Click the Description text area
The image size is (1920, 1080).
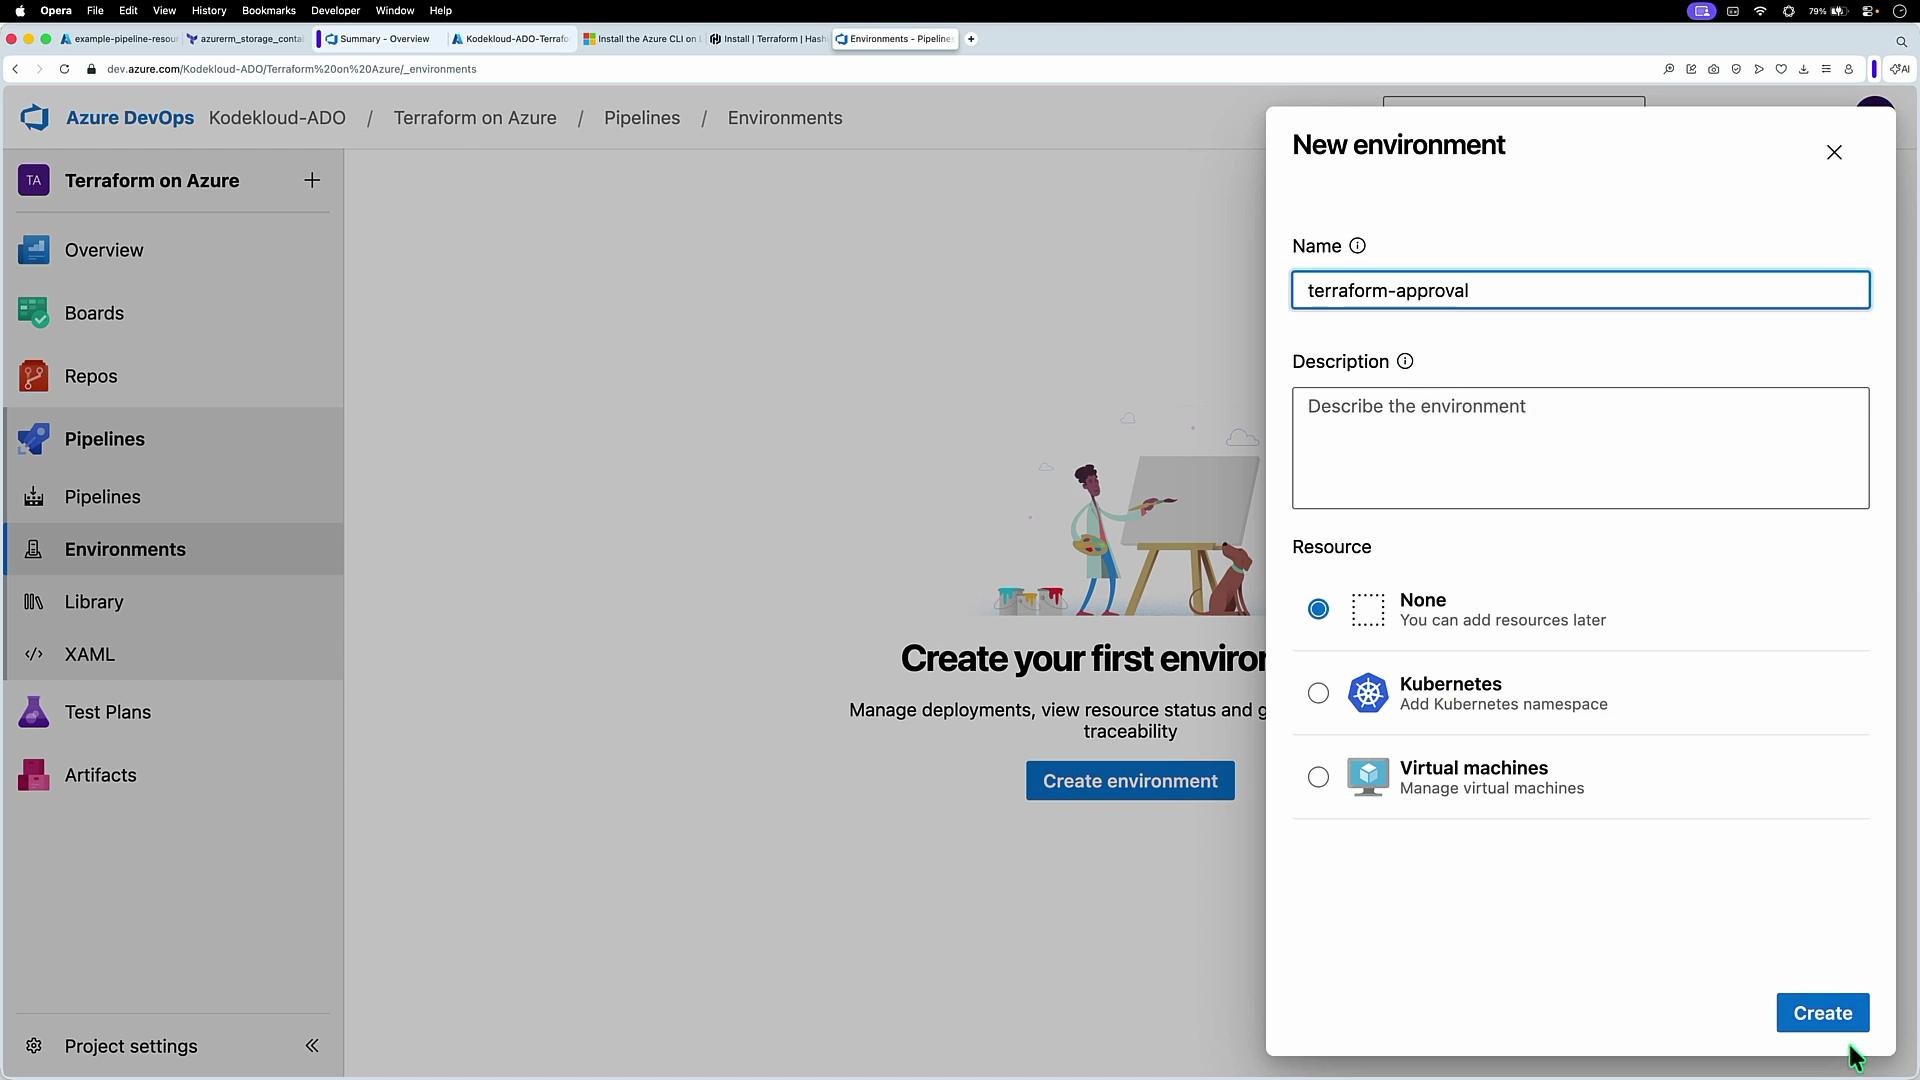pyautogui.click(x=1580, y=448)
